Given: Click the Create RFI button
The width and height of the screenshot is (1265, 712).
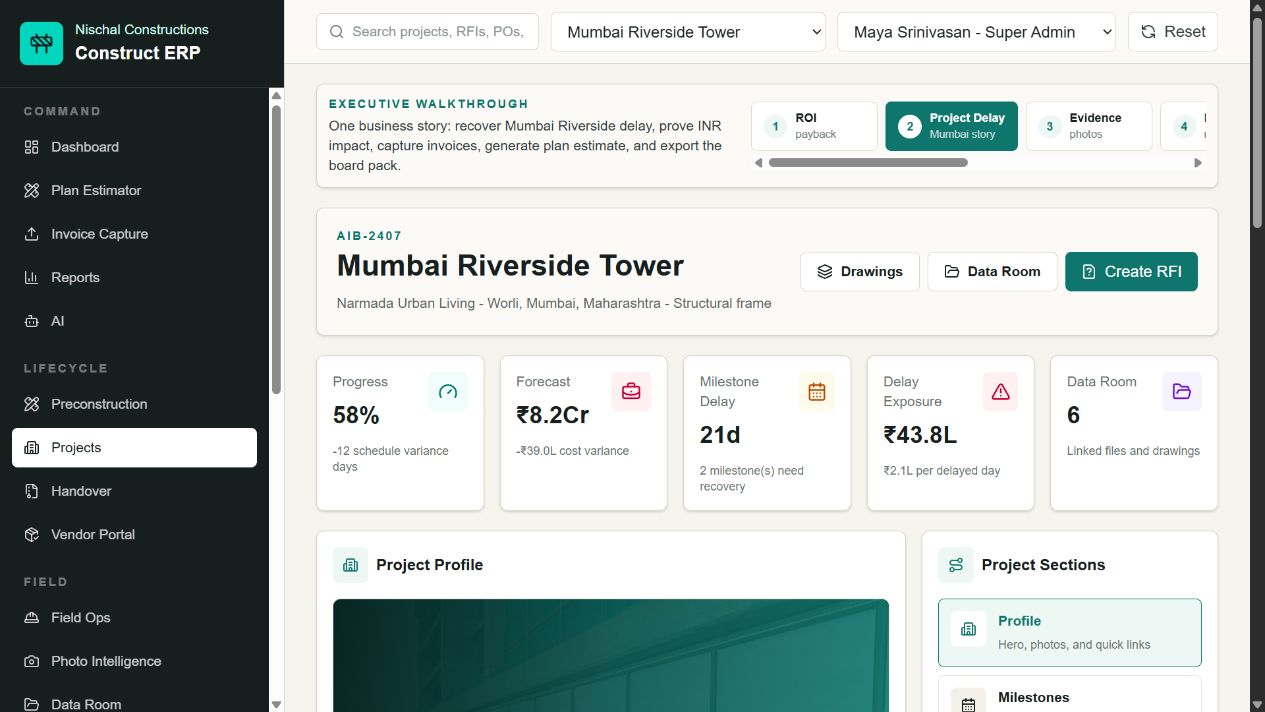Looking at the screenshot, I should [1131, 271].
